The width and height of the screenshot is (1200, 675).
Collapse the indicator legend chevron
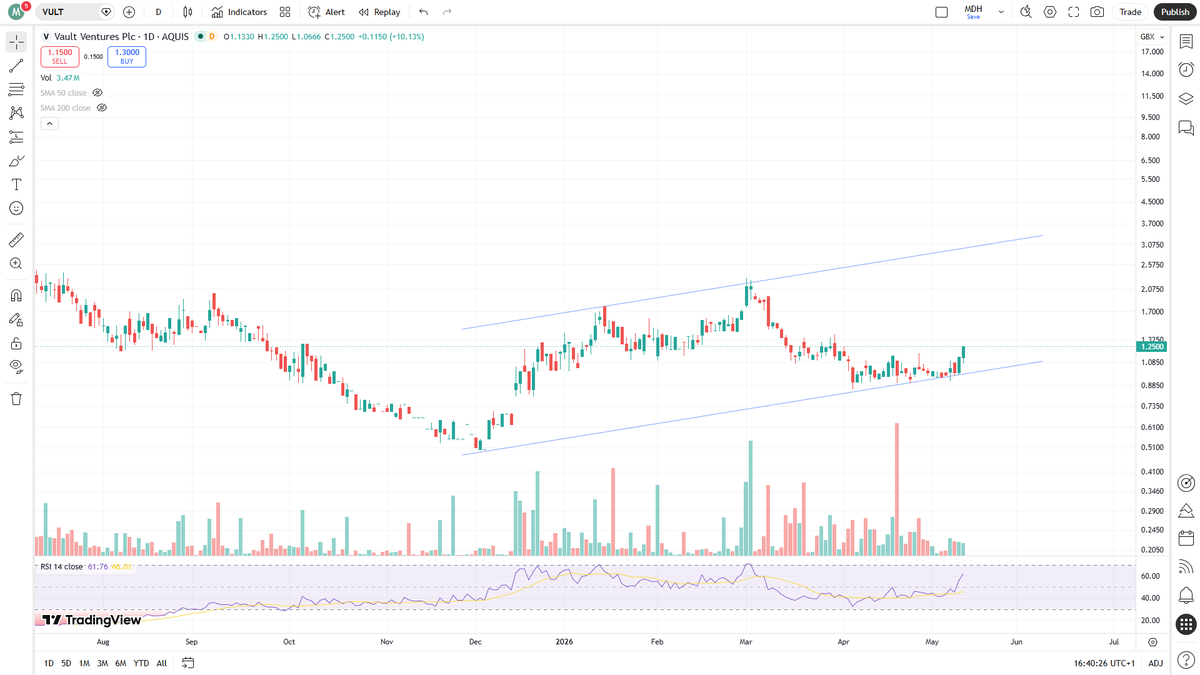50,123
